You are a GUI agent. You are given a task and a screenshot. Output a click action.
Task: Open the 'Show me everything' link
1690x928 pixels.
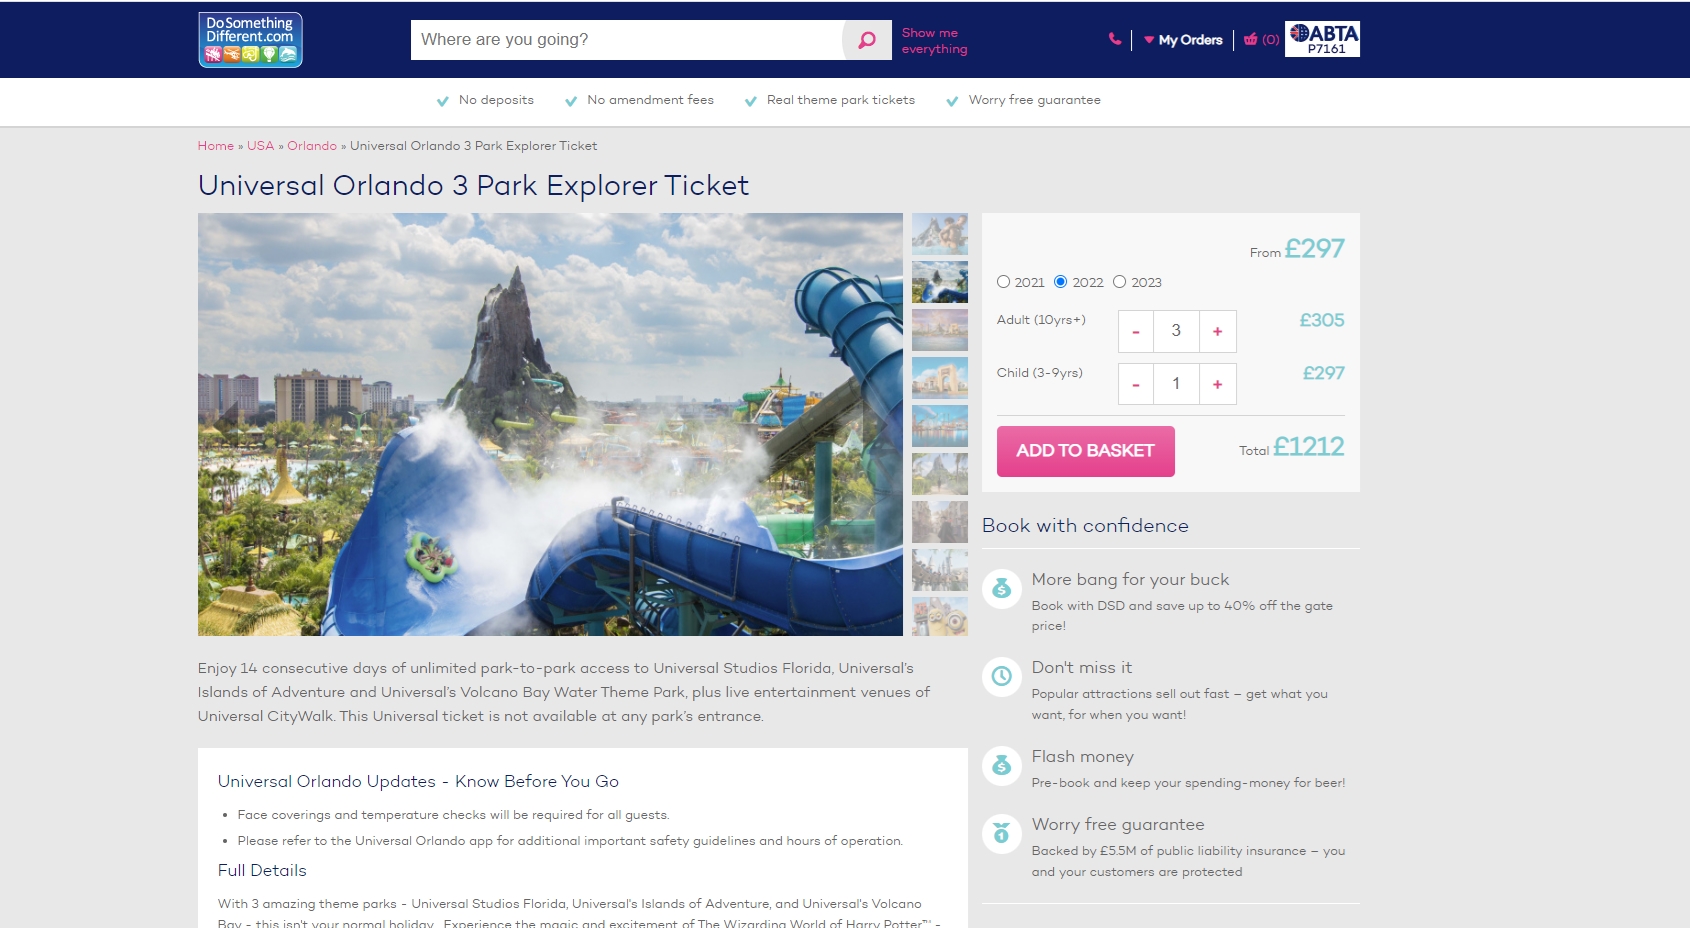[x=934, y=41]
